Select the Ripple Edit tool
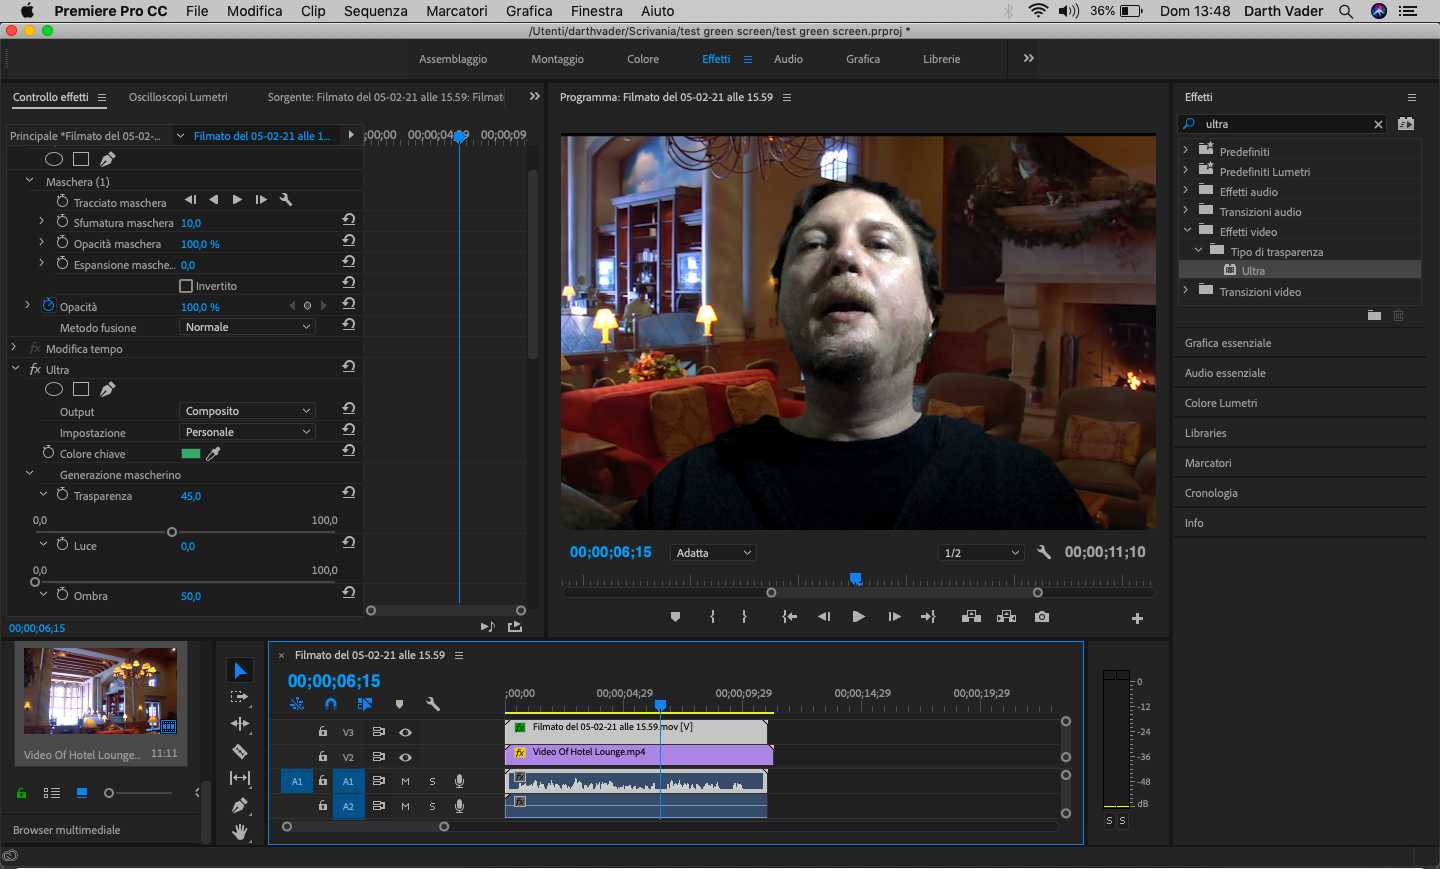 coord(240,724)
